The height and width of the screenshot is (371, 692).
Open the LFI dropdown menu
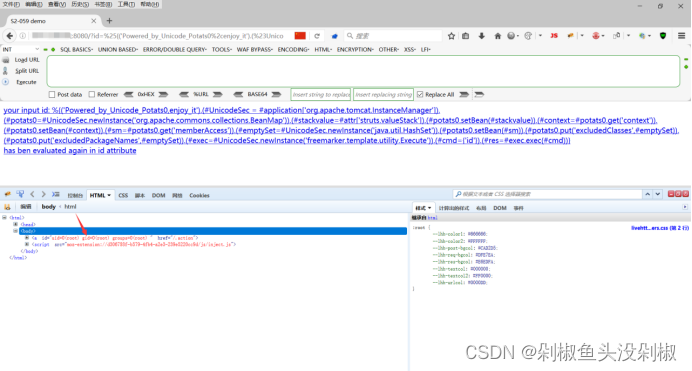point(425,49)
